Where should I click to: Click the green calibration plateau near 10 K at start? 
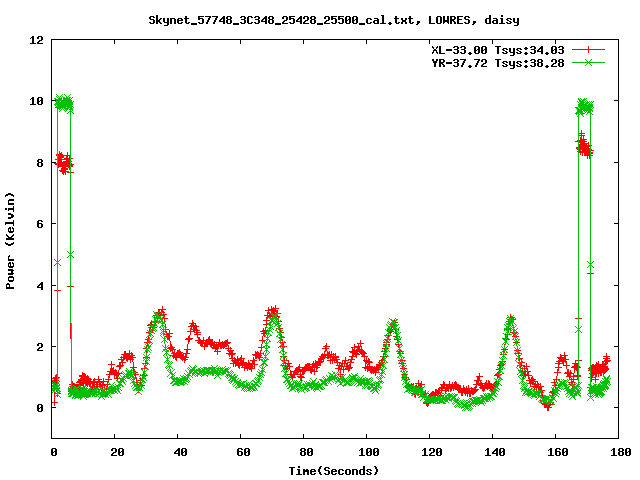[64, 103]
